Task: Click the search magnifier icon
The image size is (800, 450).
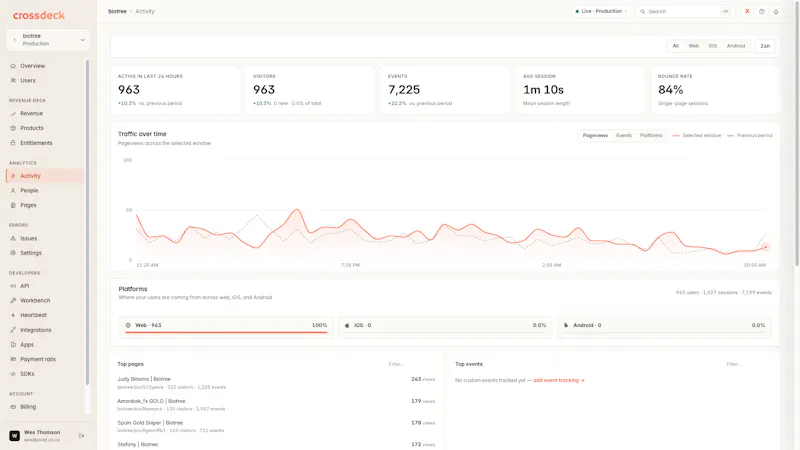Action: (x=643, y=11)
